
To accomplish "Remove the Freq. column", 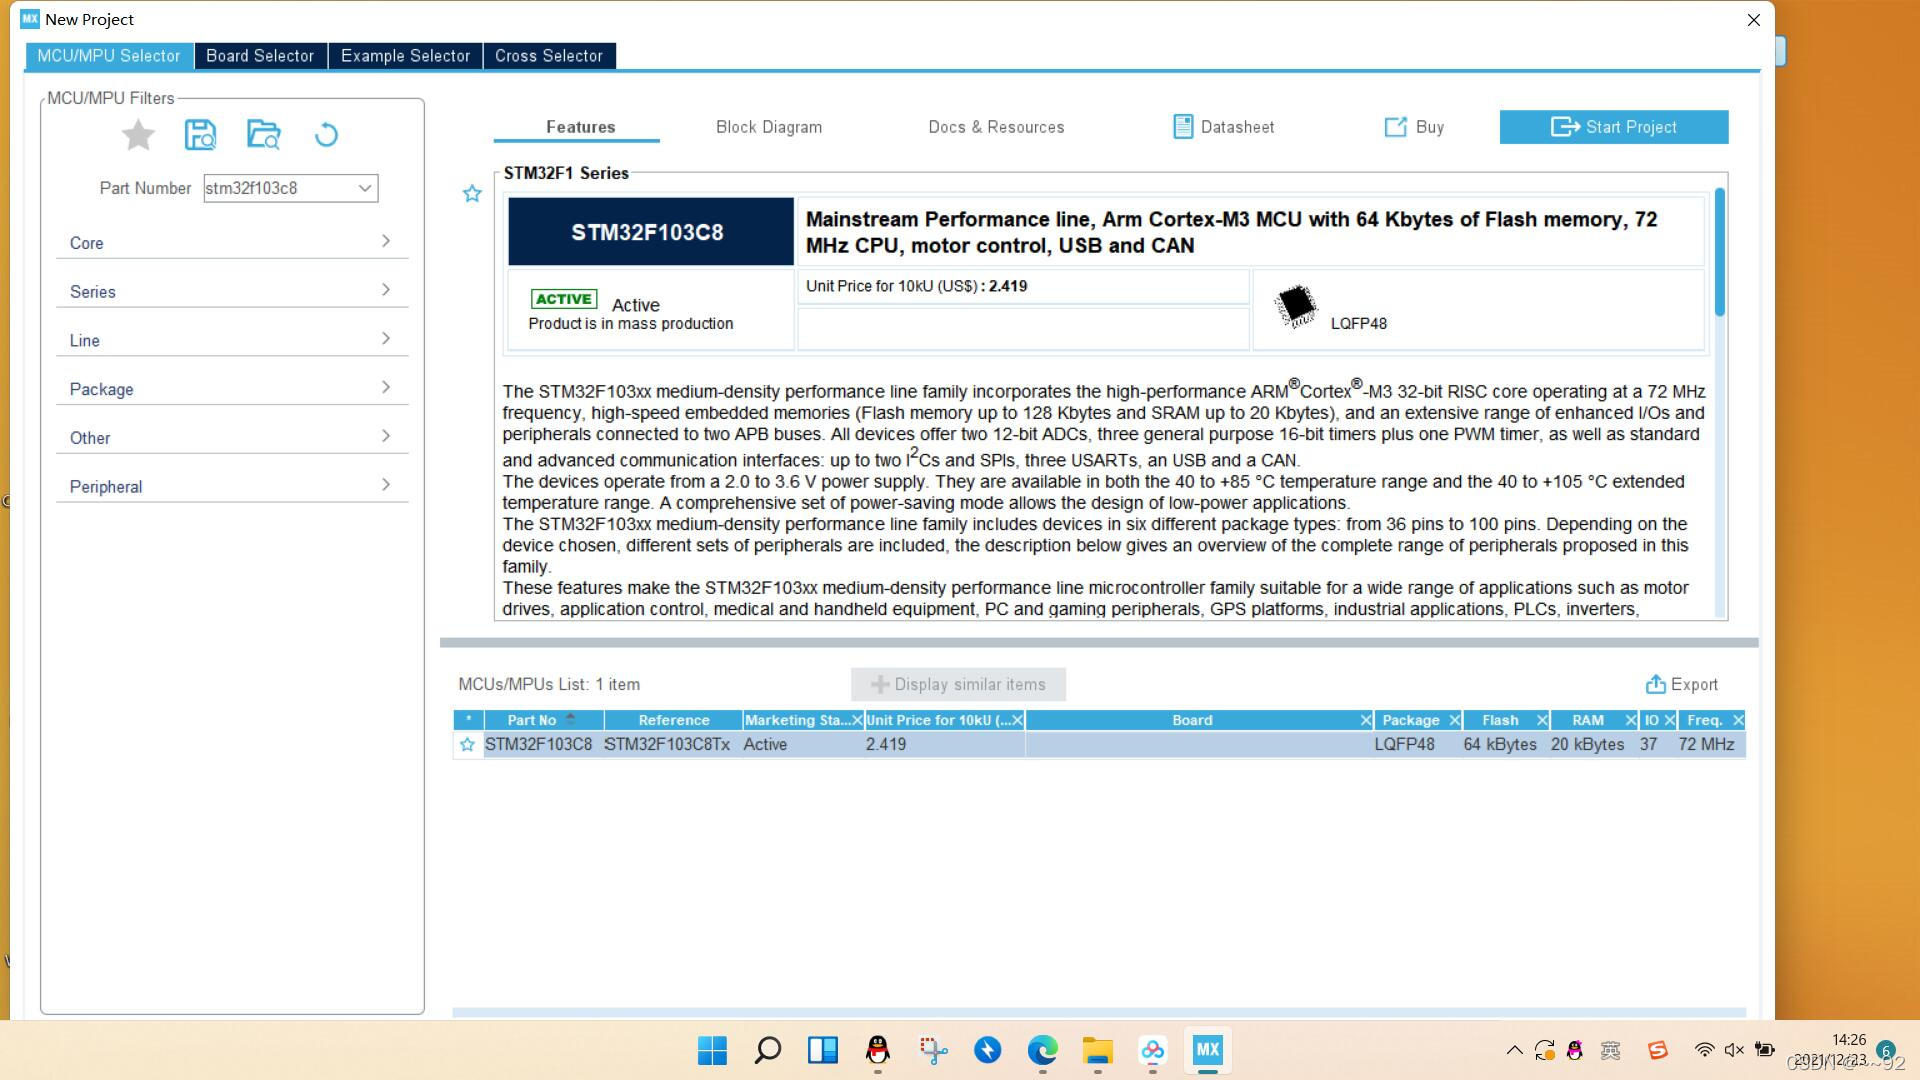I will [1738, 721].
